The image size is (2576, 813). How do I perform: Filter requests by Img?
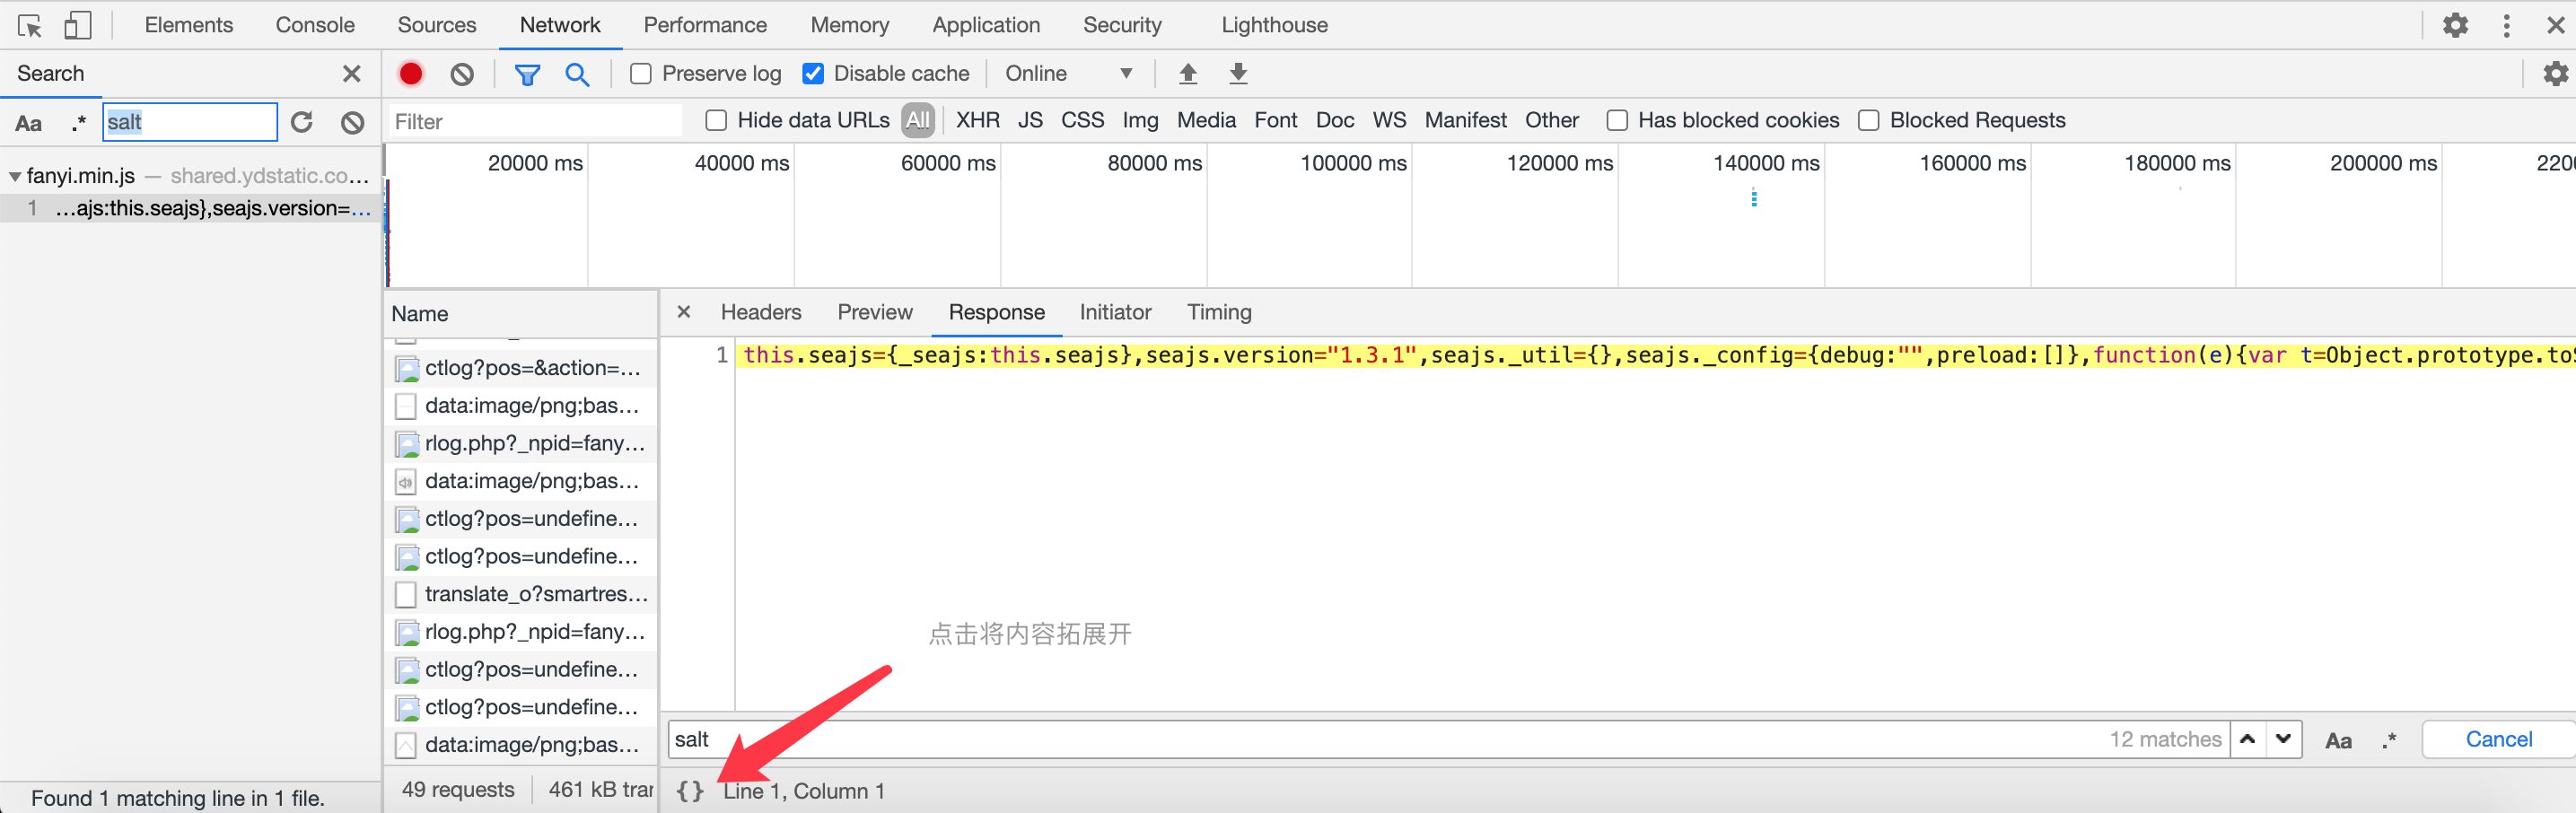coord(1140,121)
